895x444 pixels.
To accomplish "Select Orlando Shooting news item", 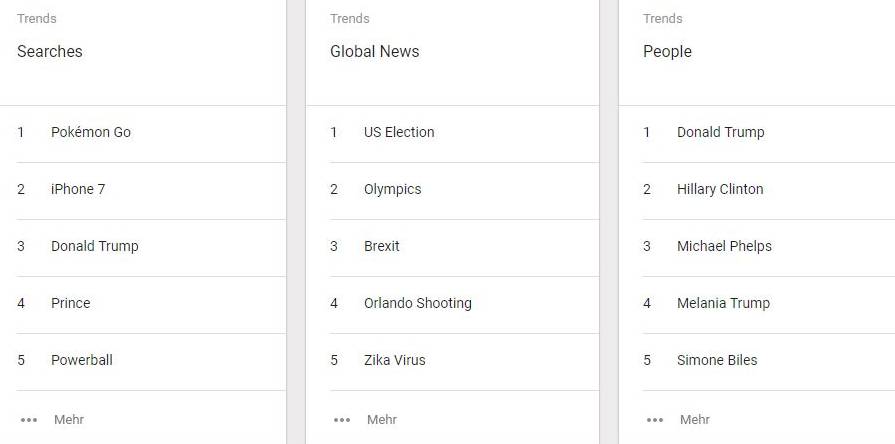I will tap(464, 305).
